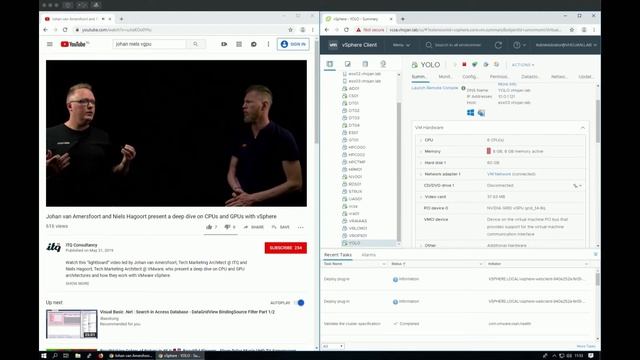Click the Save button under video
Screen dimensions: 640x360
coord(281,227)
